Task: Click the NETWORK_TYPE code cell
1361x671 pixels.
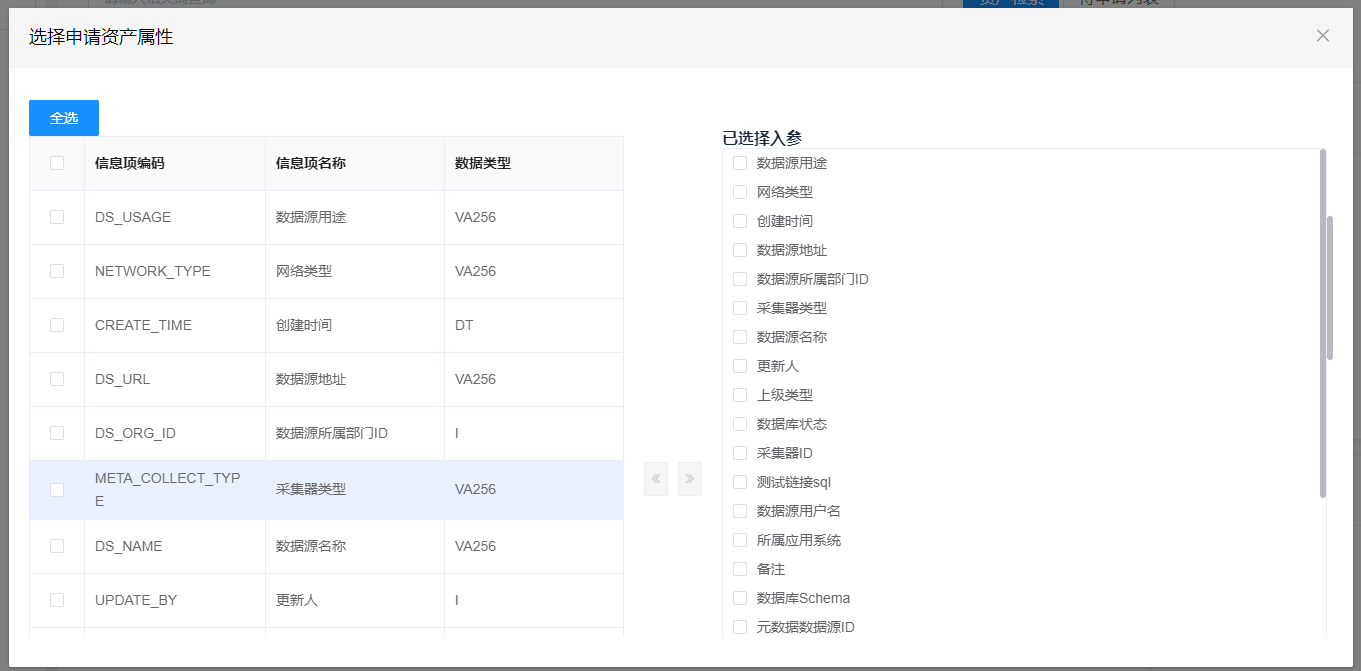Action: [175, 271]
